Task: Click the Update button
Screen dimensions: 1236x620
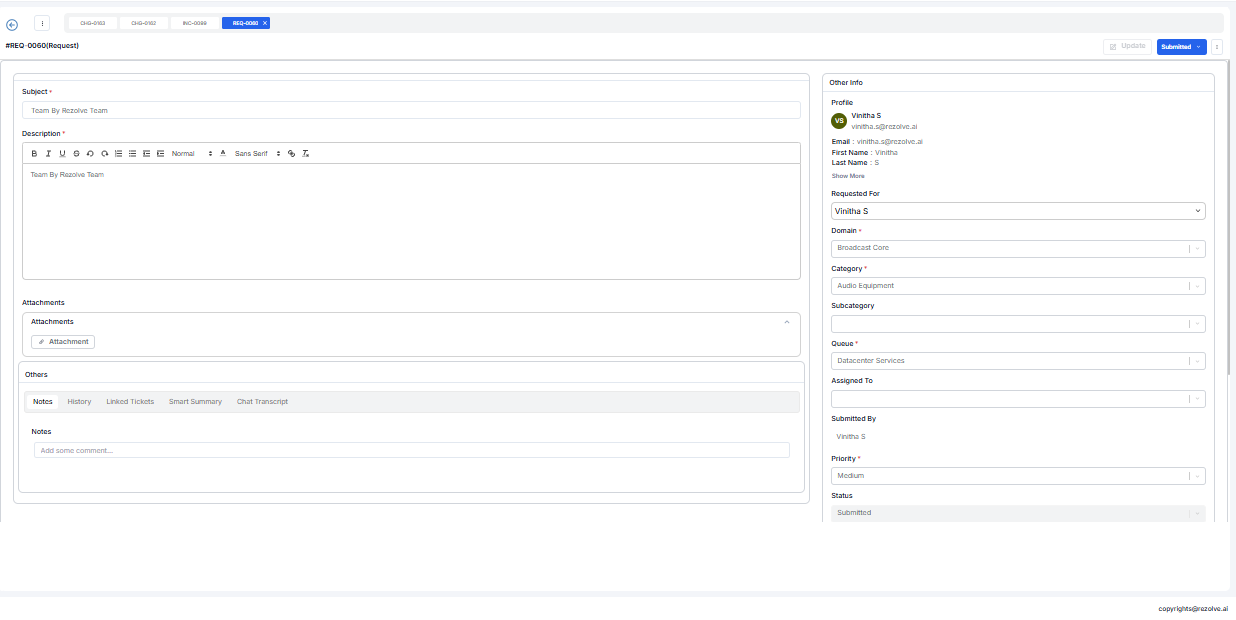Action: pos(1127,46)
